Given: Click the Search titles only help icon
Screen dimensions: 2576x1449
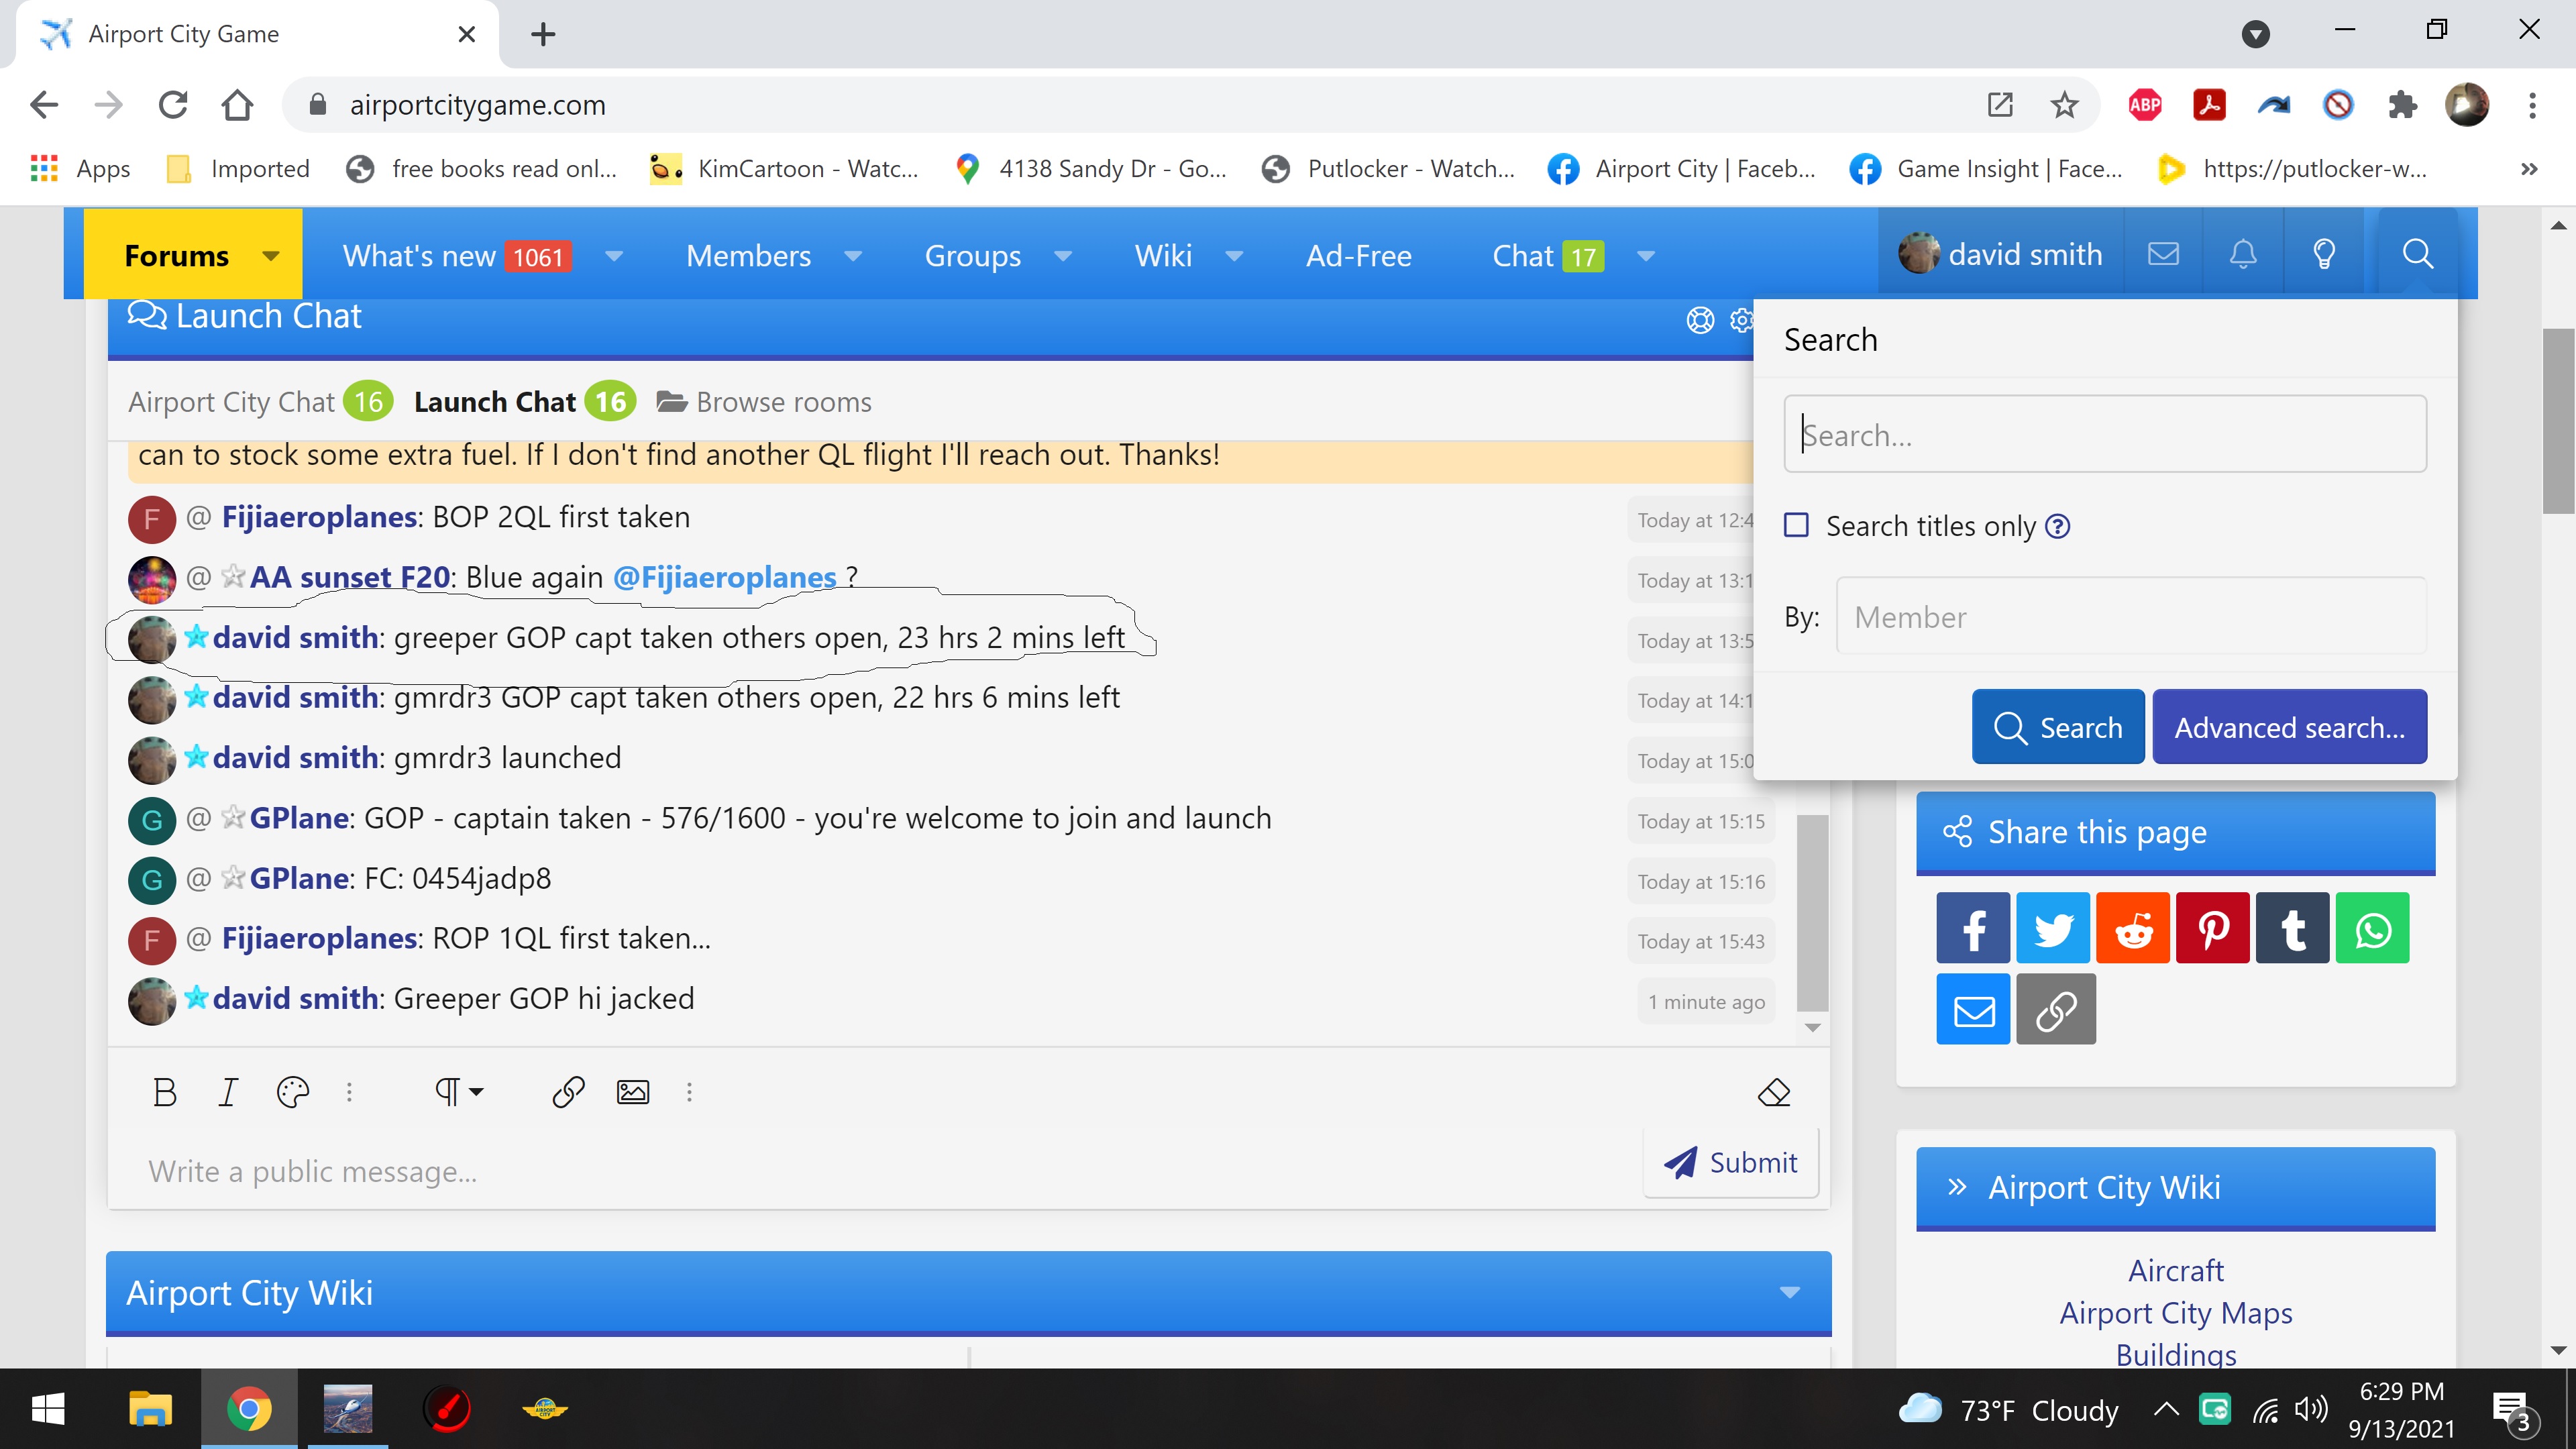Looking at the screenshot, I should point(2058,526).
